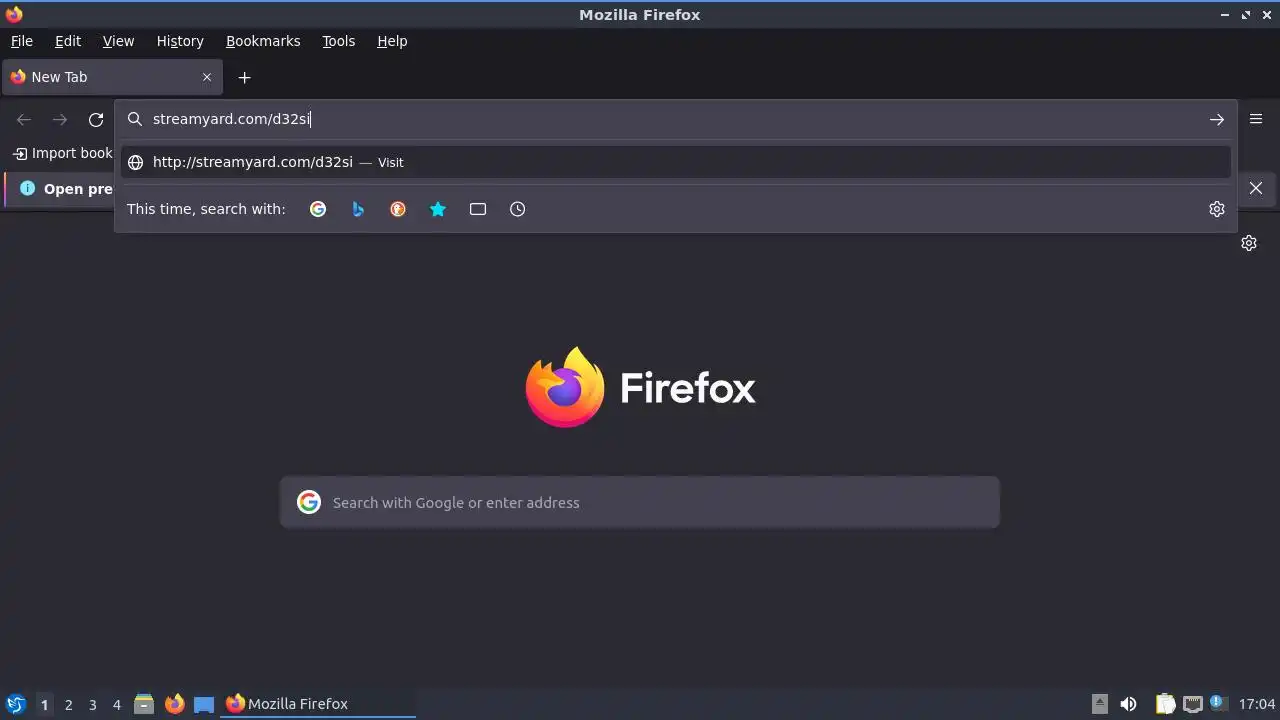Focus the Search with Google page box

click(x=640, y=502)
